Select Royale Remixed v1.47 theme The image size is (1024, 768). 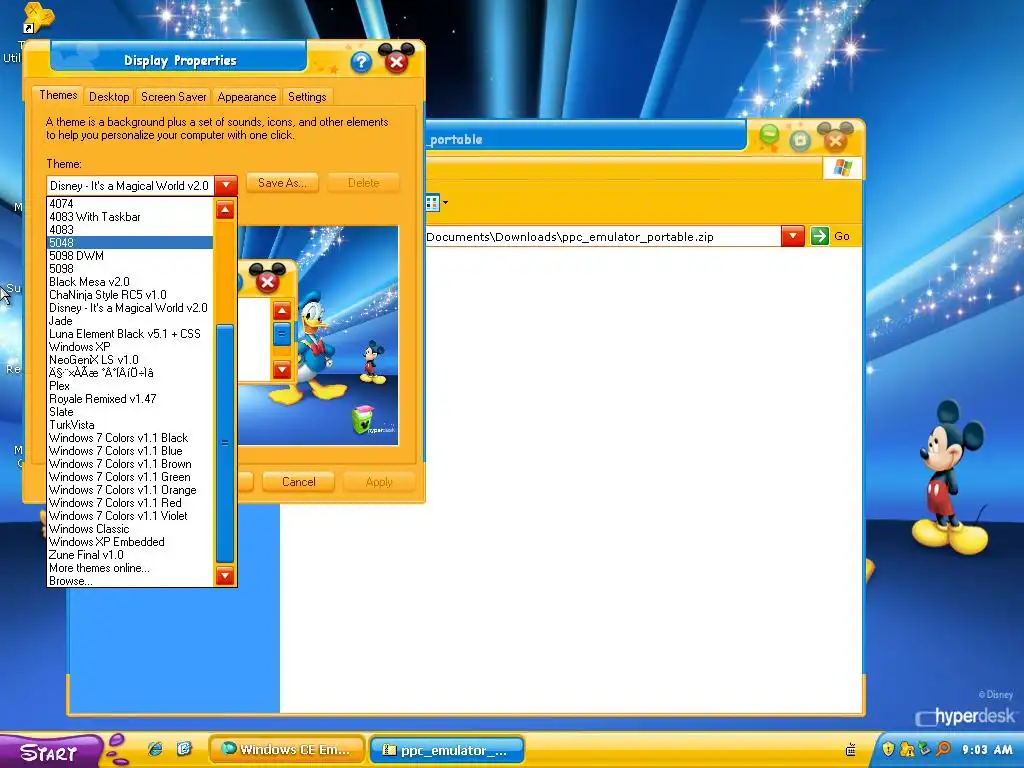[x=131, y=399]
